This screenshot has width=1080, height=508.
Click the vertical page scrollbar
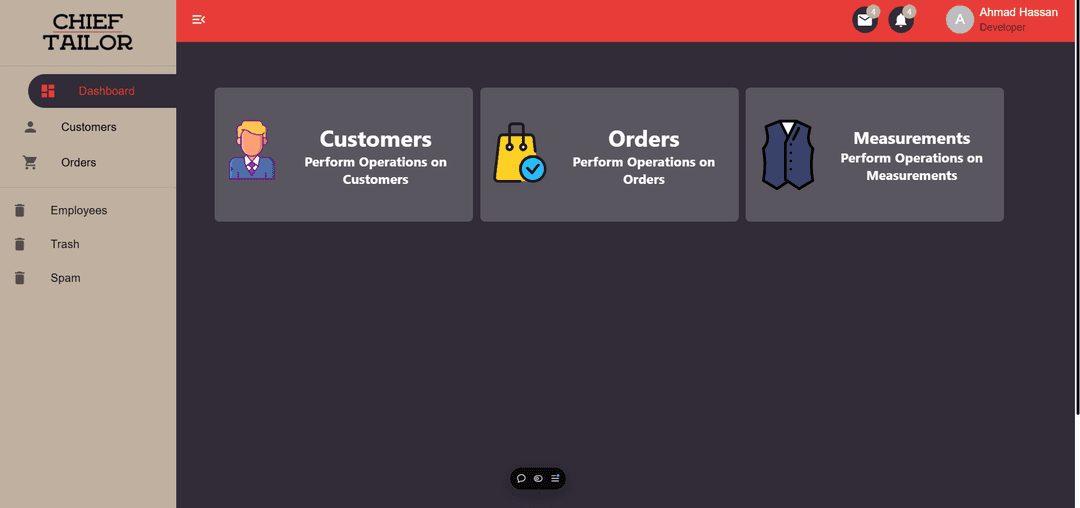click(x=1077, y=207)
